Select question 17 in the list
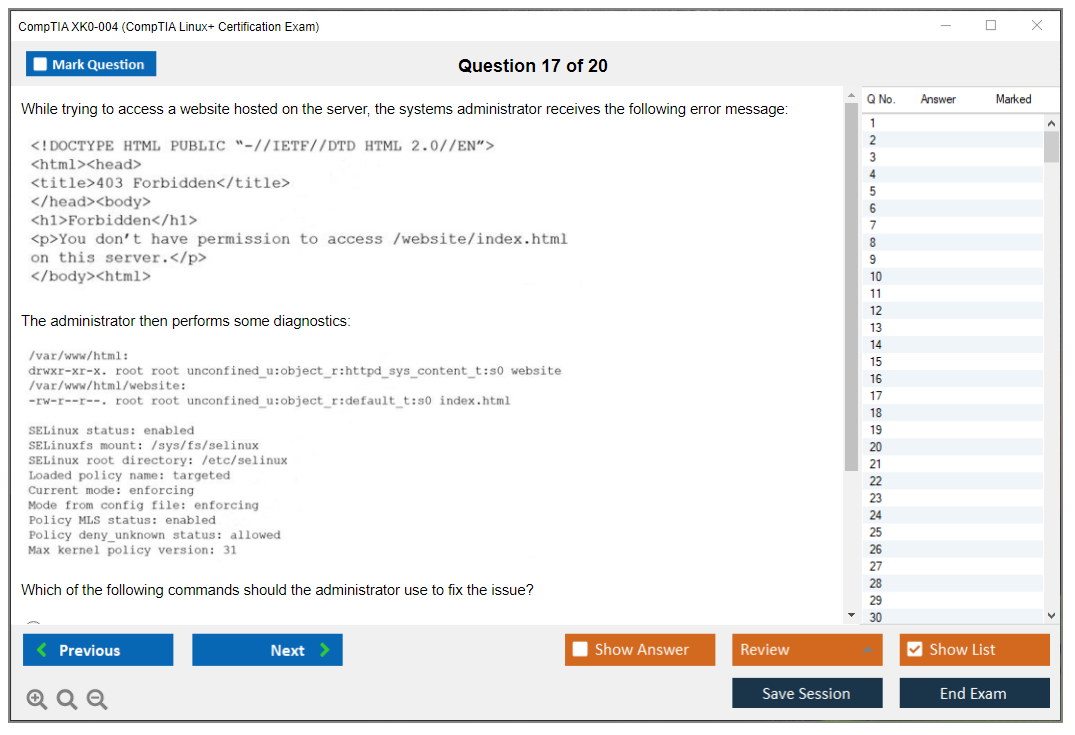The width and height of the screenshot is (1075, 735). pyautogui.click(x=876, y=396)
